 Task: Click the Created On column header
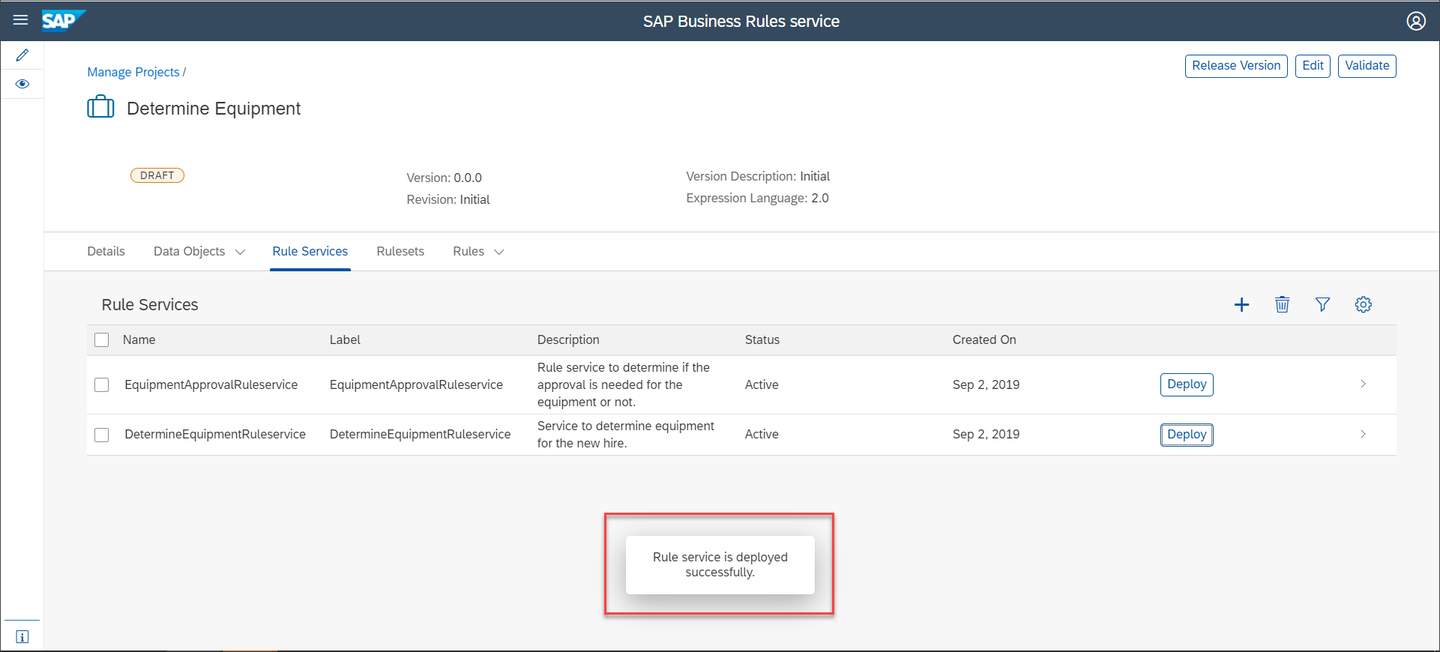(x=984, y=340)
